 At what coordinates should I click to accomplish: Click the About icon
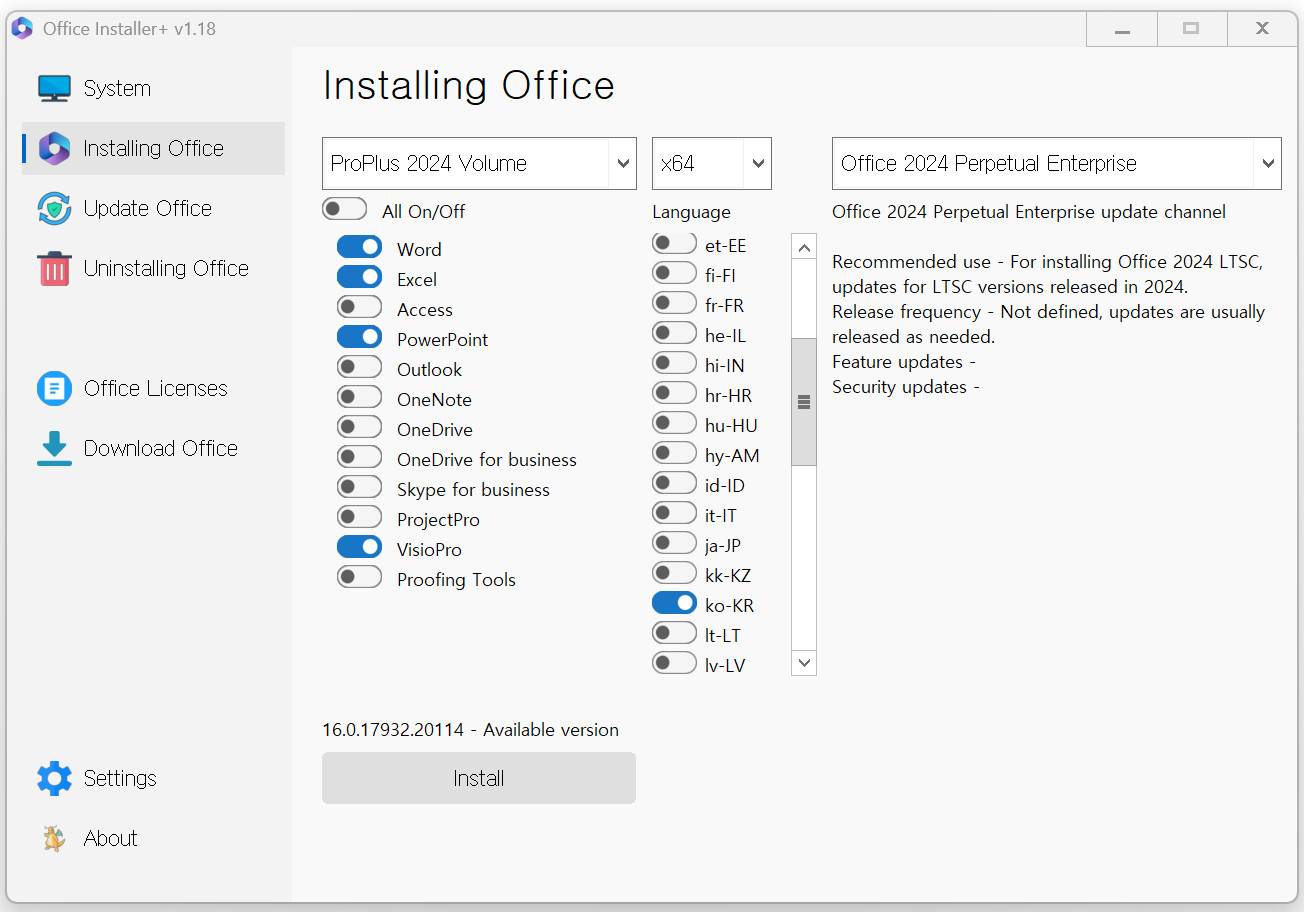[54, 838]
